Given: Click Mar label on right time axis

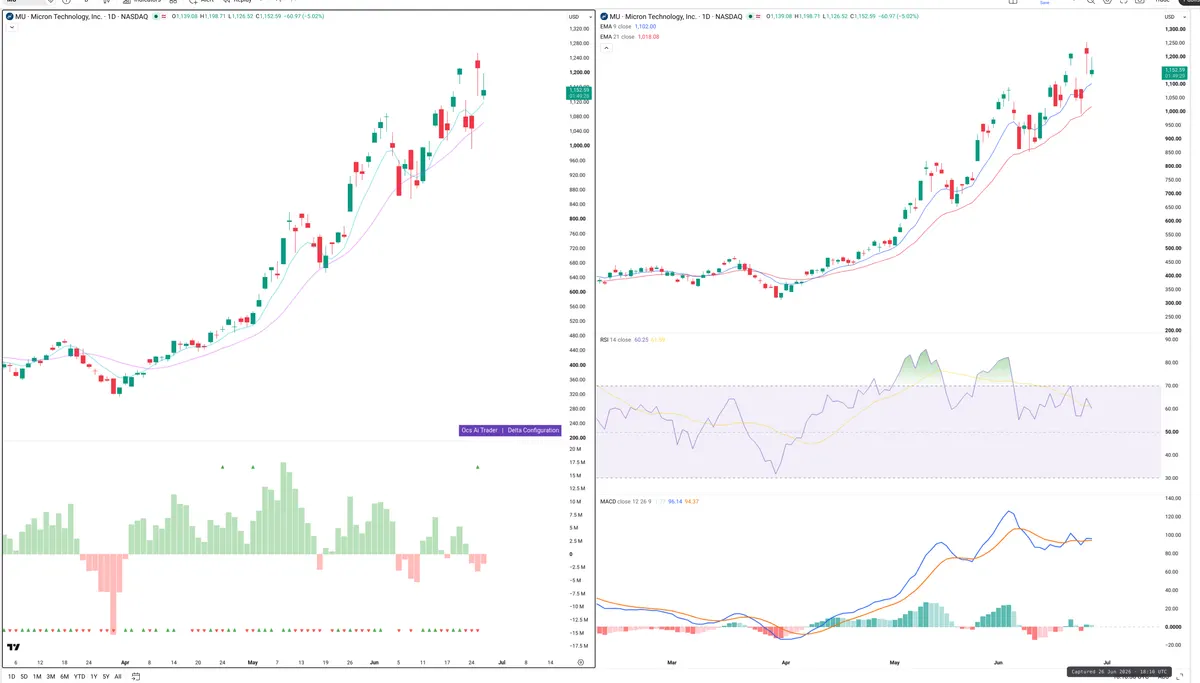Looking at the screenshot, I should 672,661.
